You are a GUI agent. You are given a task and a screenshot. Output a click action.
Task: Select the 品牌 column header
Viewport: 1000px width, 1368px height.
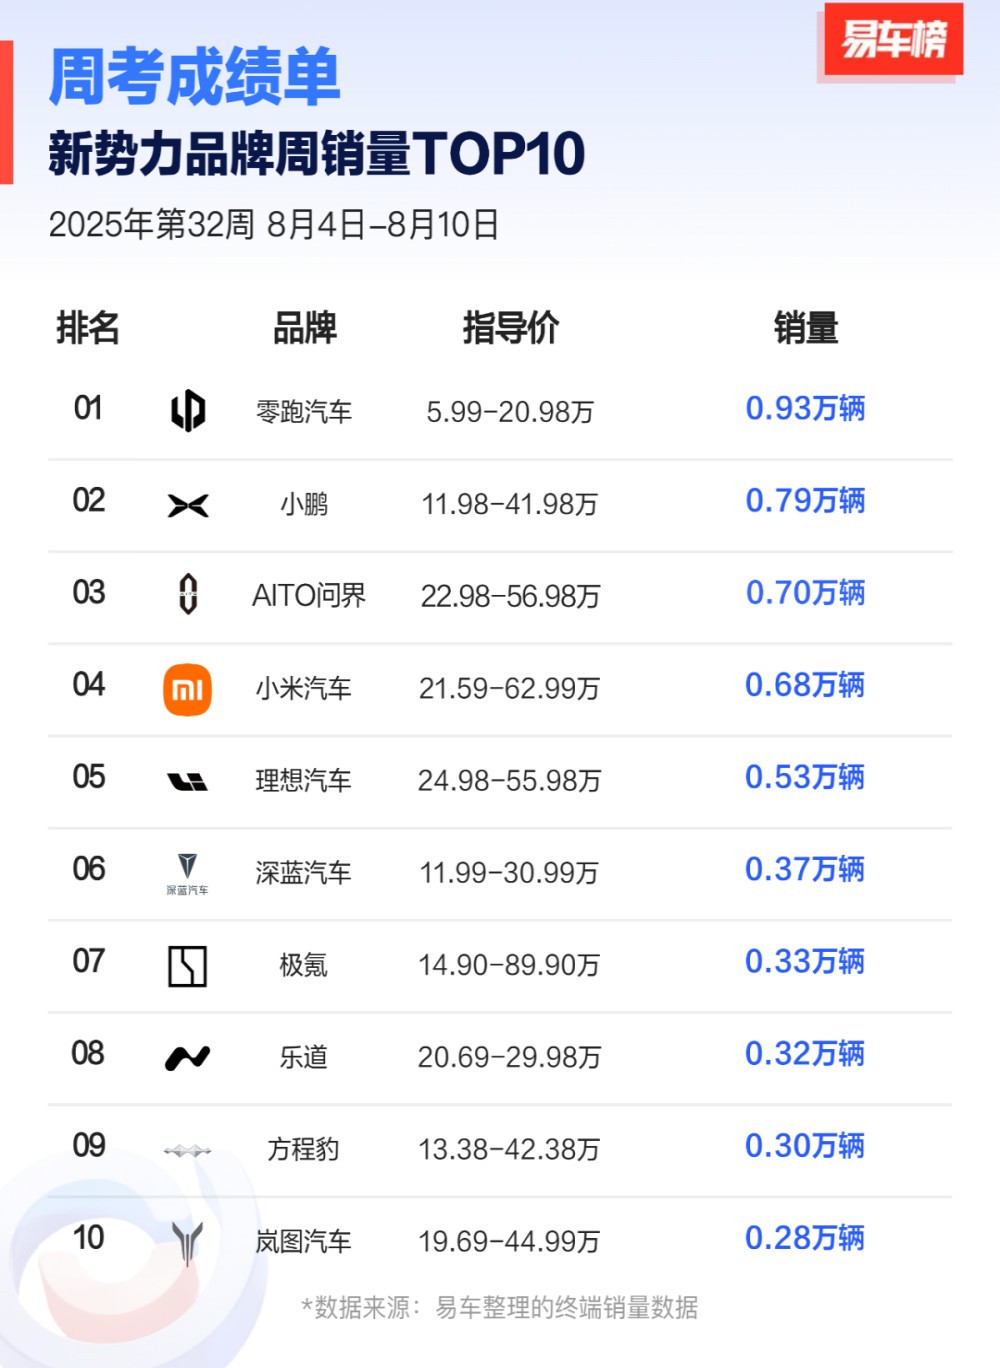[305, 328]
